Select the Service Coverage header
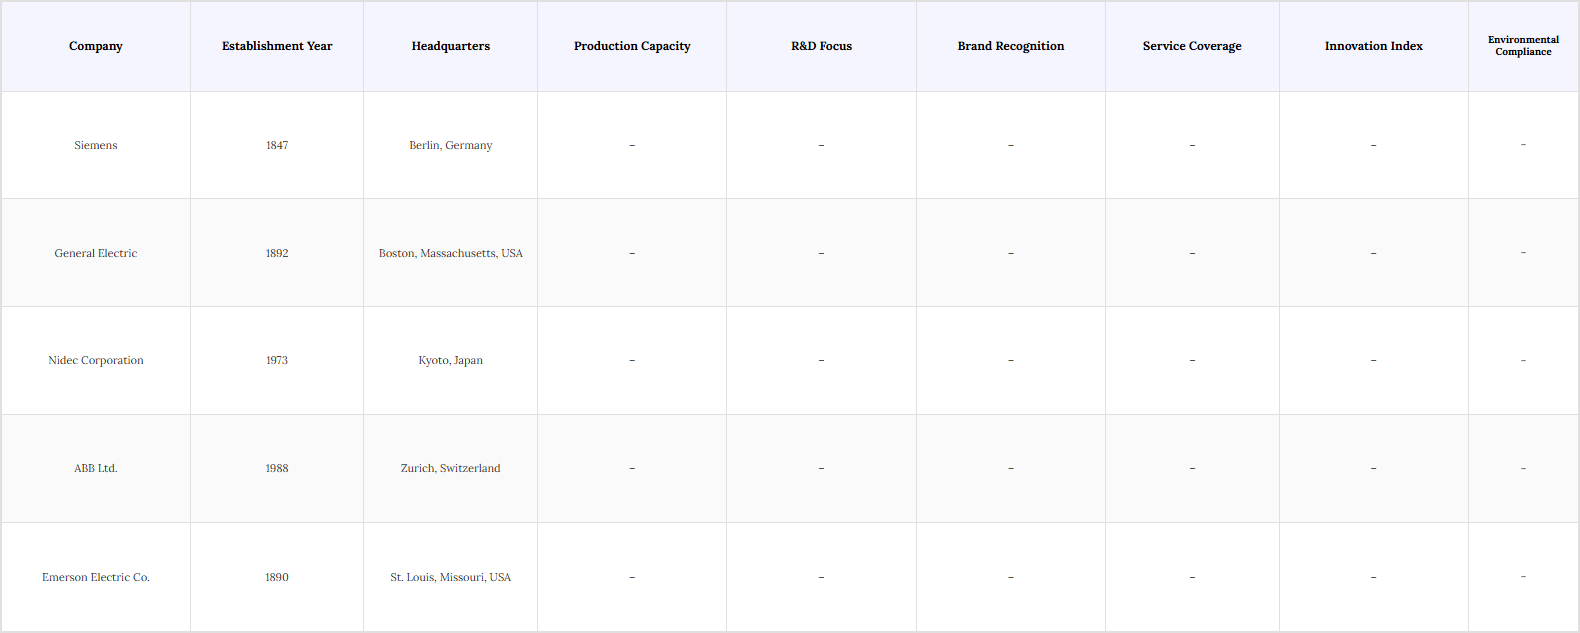The image size is (1580, 633). pos(1192,46)
